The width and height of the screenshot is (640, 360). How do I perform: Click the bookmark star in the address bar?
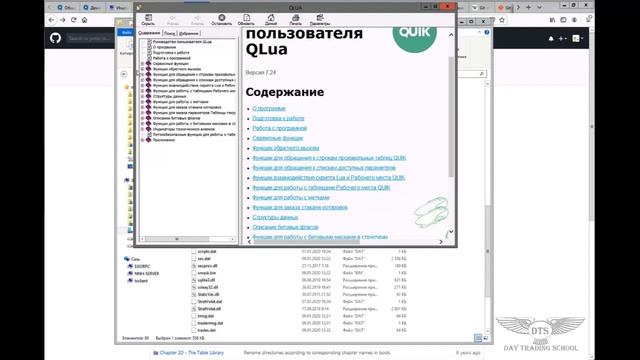tap(502, 20)
